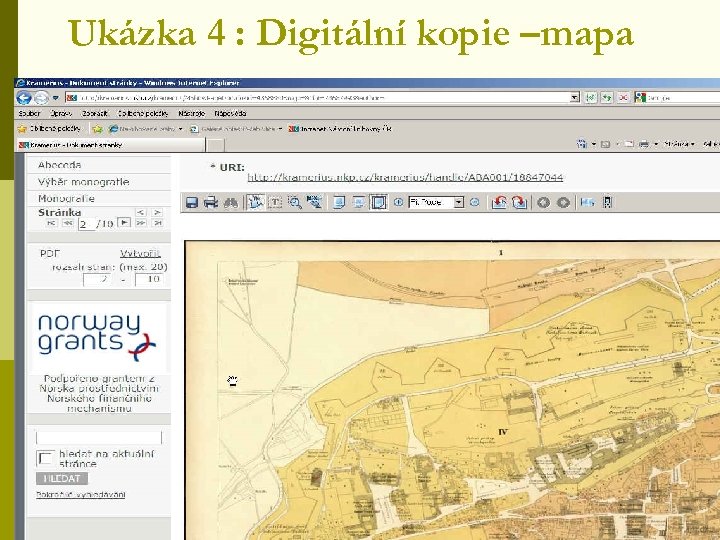Image resolution: width=720 pixels, height=540 pixels.
Task: Select the magnifier zoom tool icon
Action: pyautogui.click(x=294, y=202)
